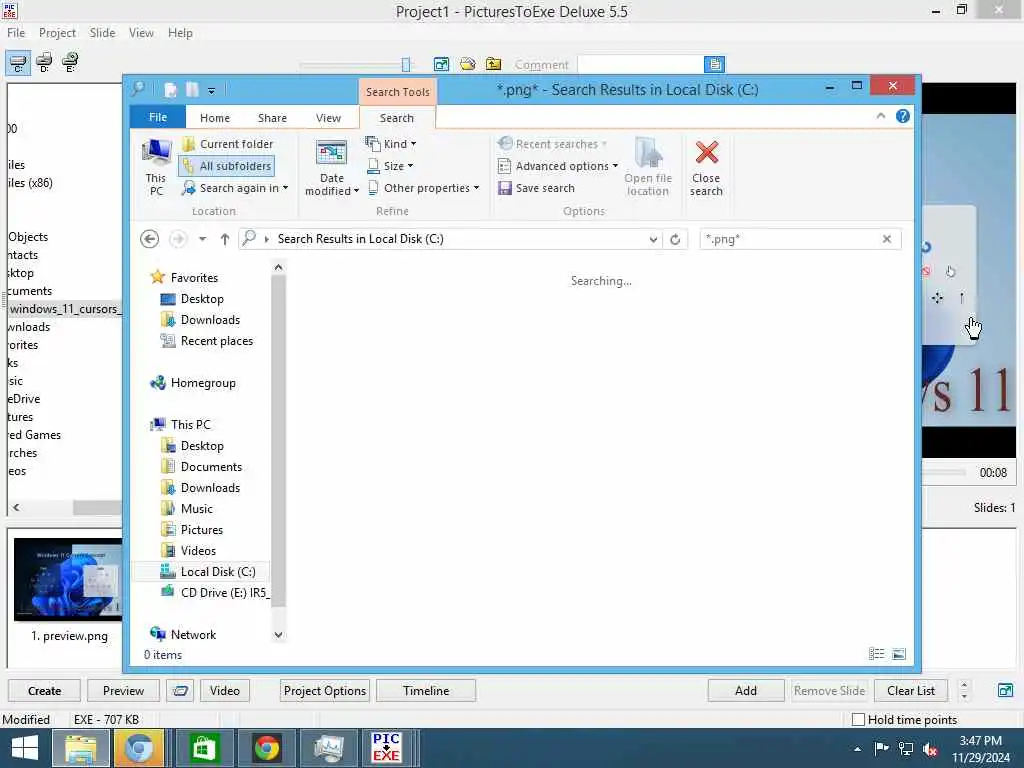This screenshot has width=1024, height=768.
Task: Click the refresh icon beside address bar
Action: click(675, 240)
